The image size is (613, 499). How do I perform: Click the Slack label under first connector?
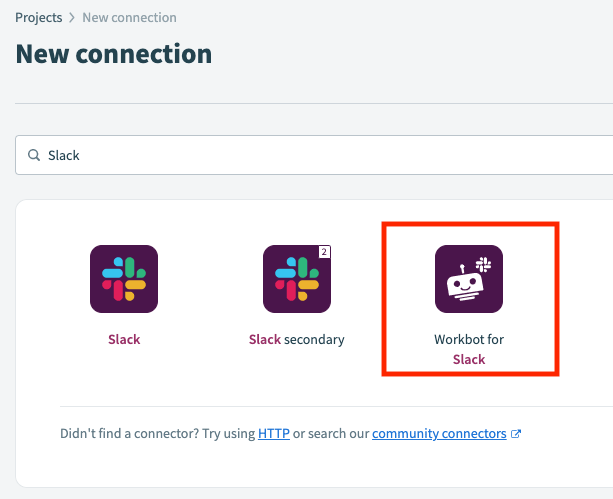click(x=124, y=339)
